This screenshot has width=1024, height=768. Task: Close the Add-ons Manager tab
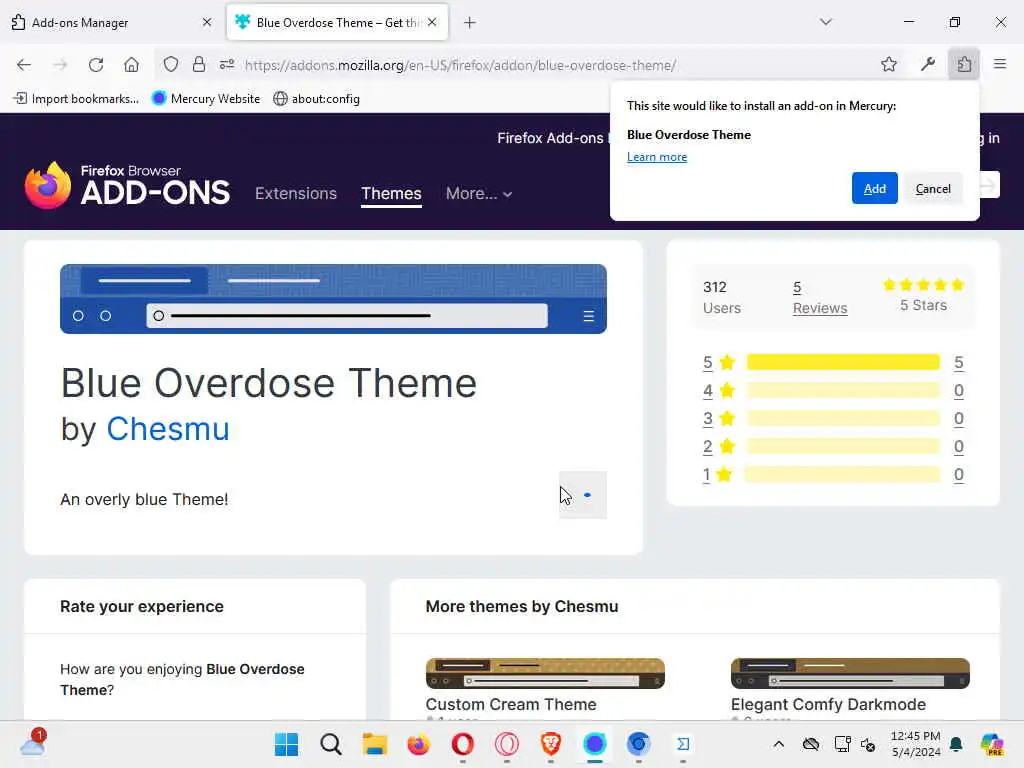[x=207, y=22]
